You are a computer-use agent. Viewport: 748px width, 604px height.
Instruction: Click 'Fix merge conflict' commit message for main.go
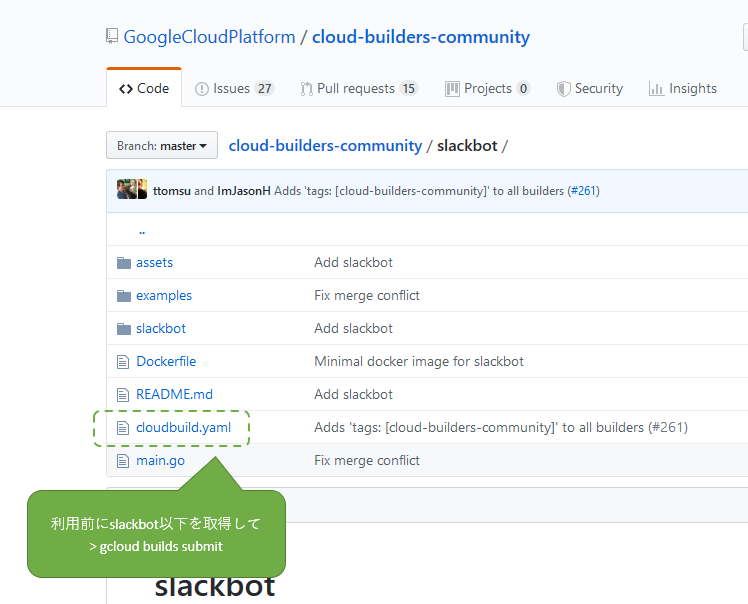click(x=367, y=461)
